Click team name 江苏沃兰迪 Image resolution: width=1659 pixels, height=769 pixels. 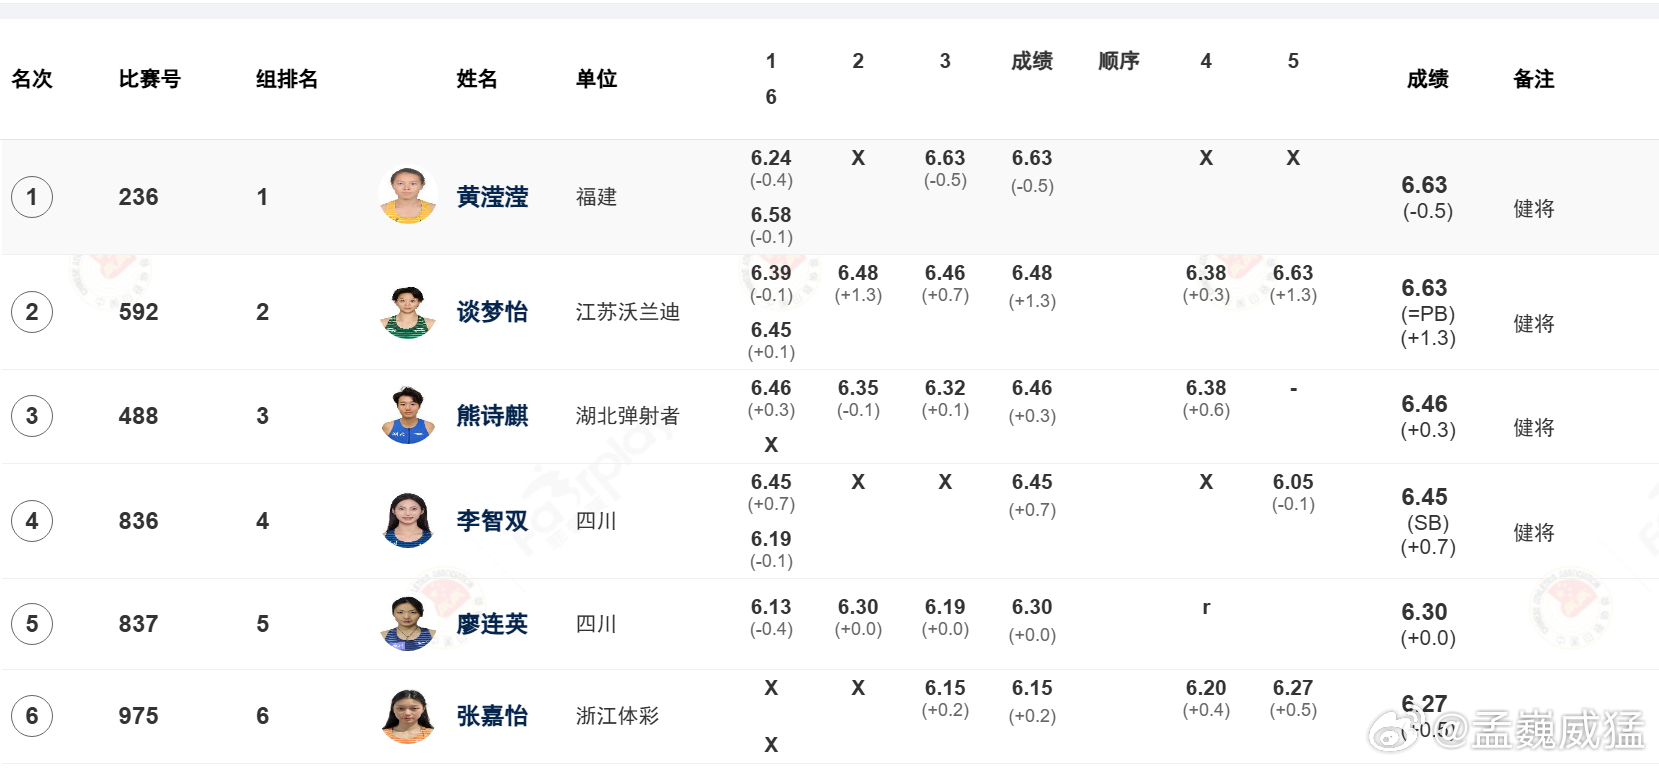pos(628,312)
